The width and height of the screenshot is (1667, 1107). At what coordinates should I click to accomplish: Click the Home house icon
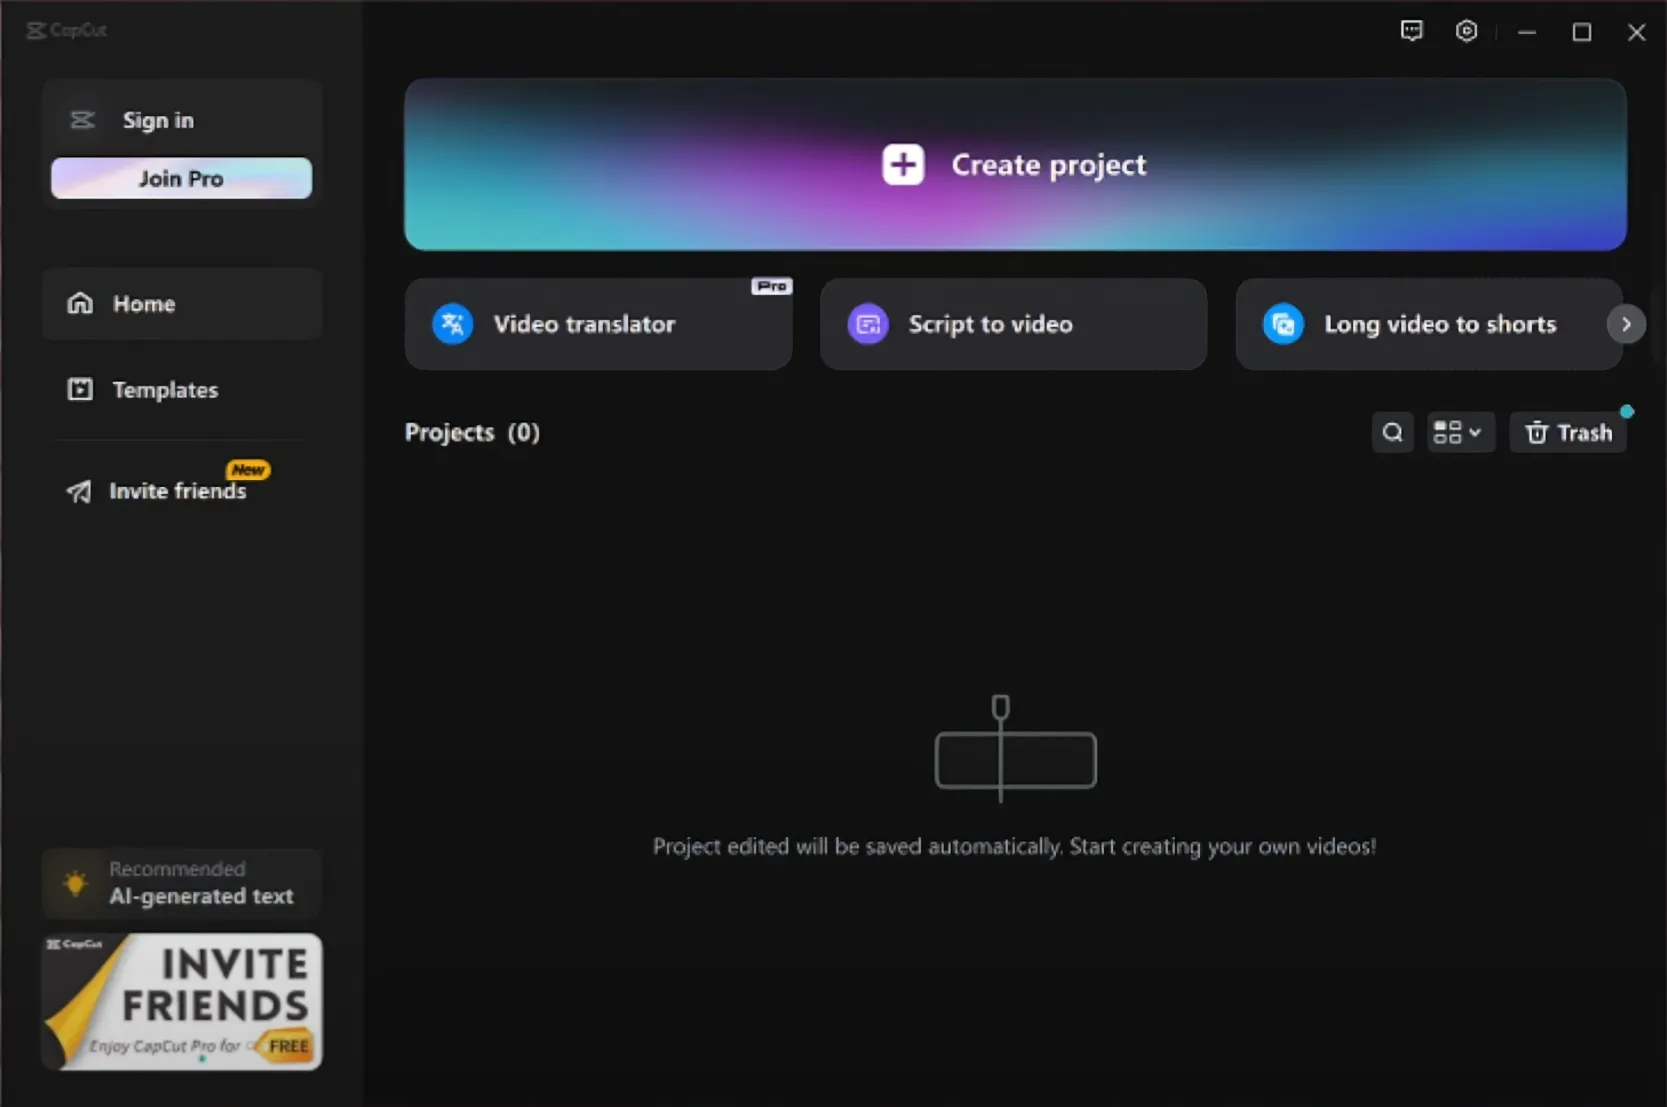point(80,303)
